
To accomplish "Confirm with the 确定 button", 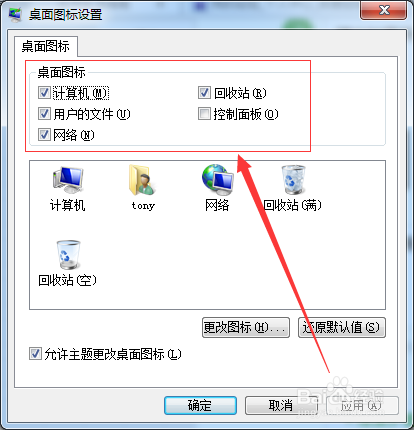I will coord(200,405).
